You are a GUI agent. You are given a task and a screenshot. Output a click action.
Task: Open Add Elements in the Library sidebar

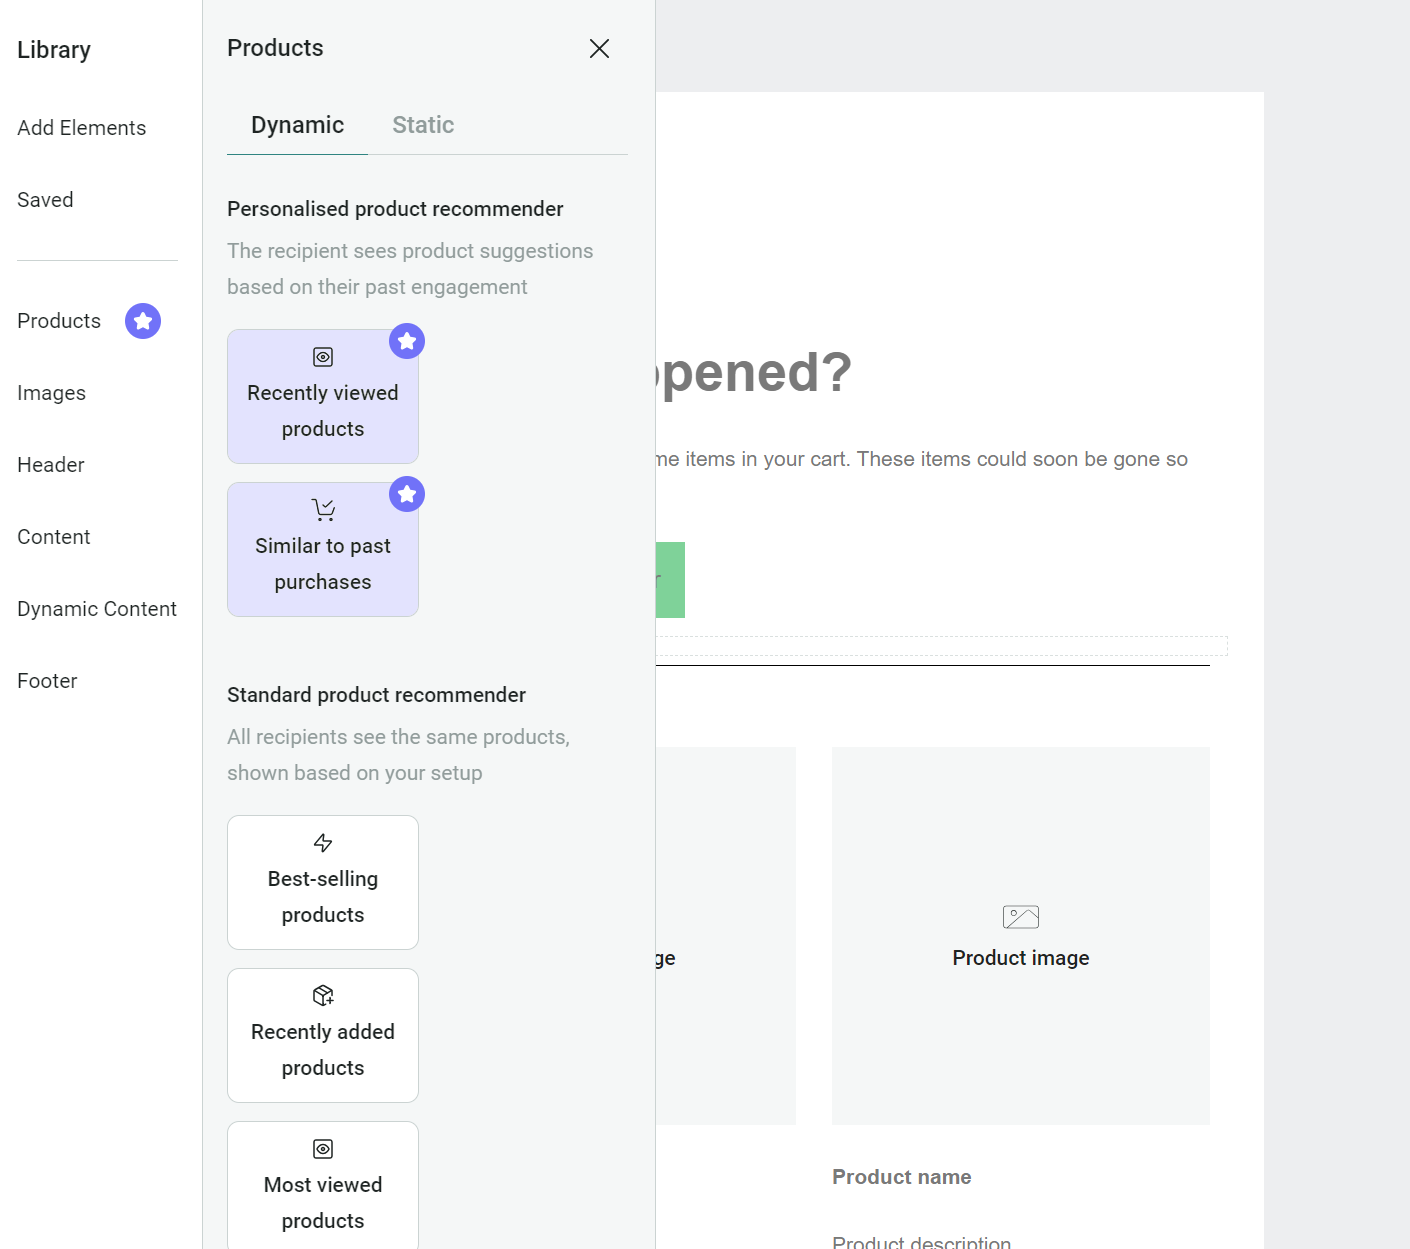coord(81,128)
